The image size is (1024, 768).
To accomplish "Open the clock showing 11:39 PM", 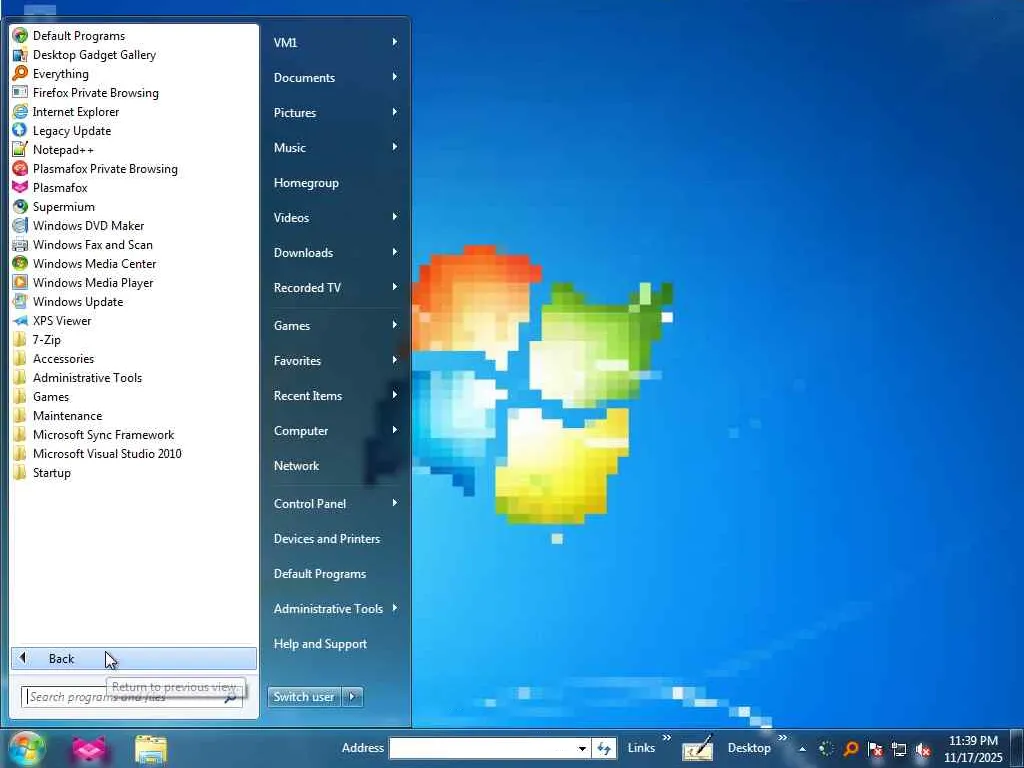I will point(973,749).
